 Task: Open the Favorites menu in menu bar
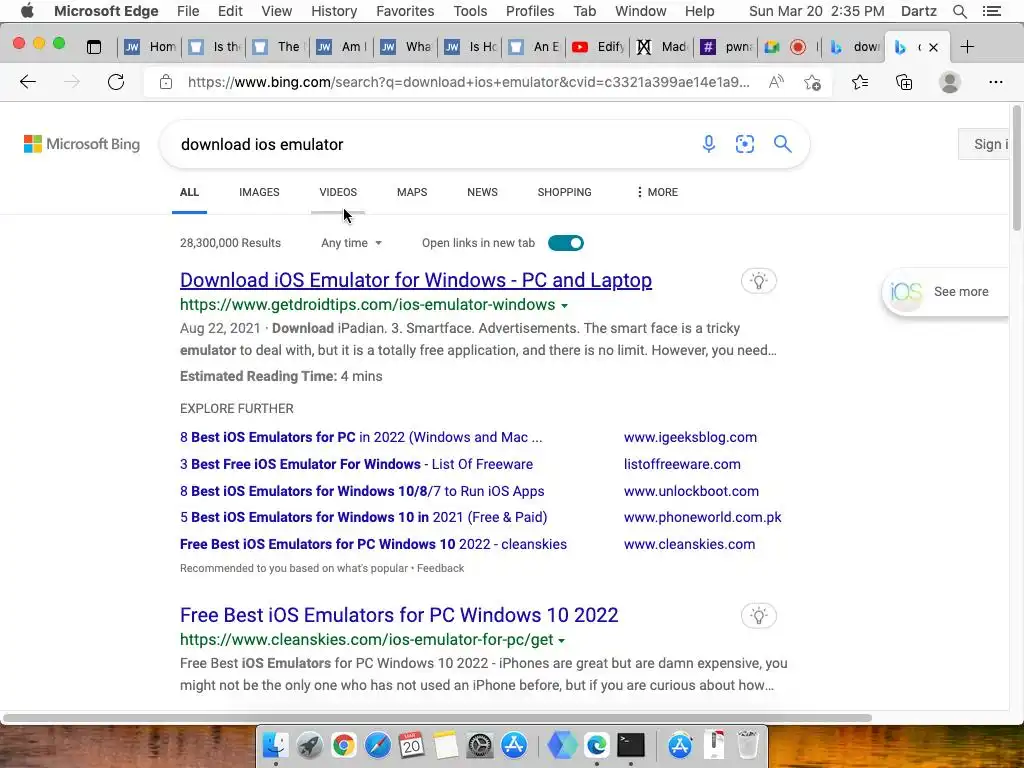(x=405, y=11)
